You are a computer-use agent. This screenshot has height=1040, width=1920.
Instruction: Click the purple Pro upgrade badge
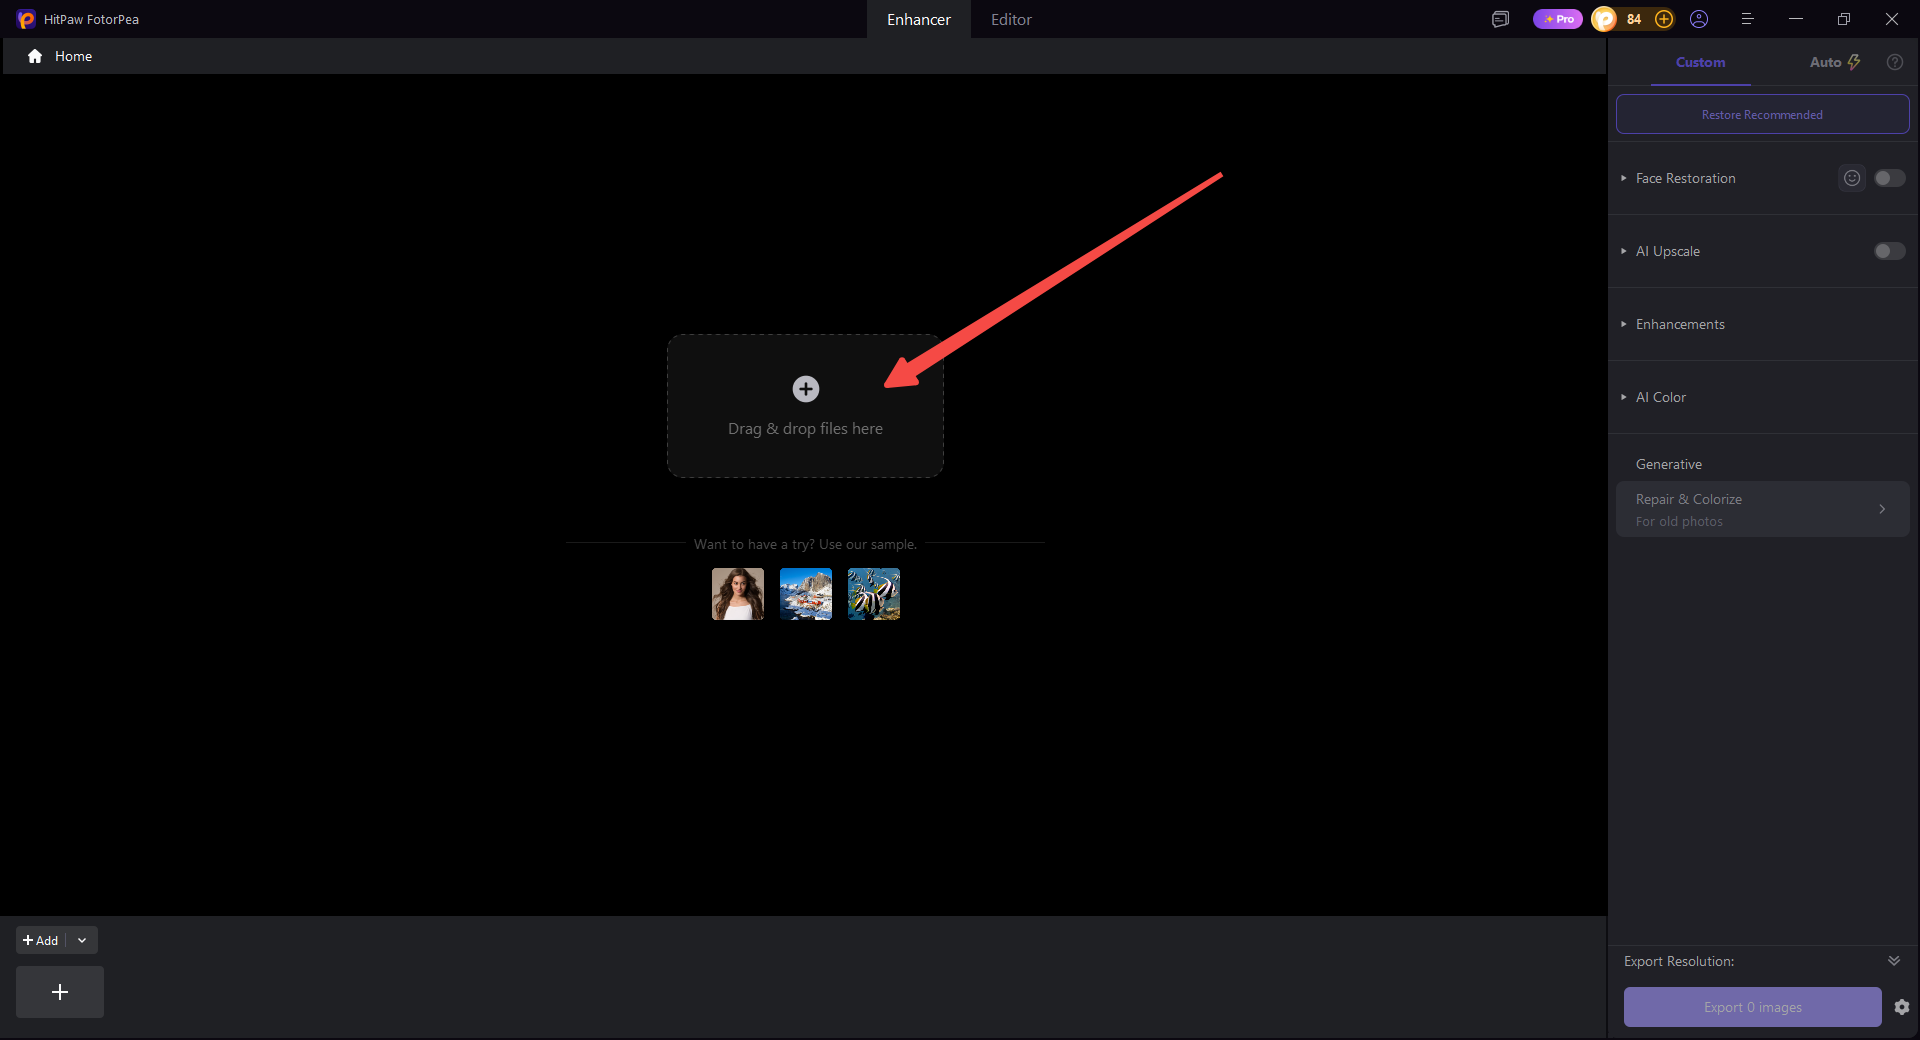point(1558,19)
